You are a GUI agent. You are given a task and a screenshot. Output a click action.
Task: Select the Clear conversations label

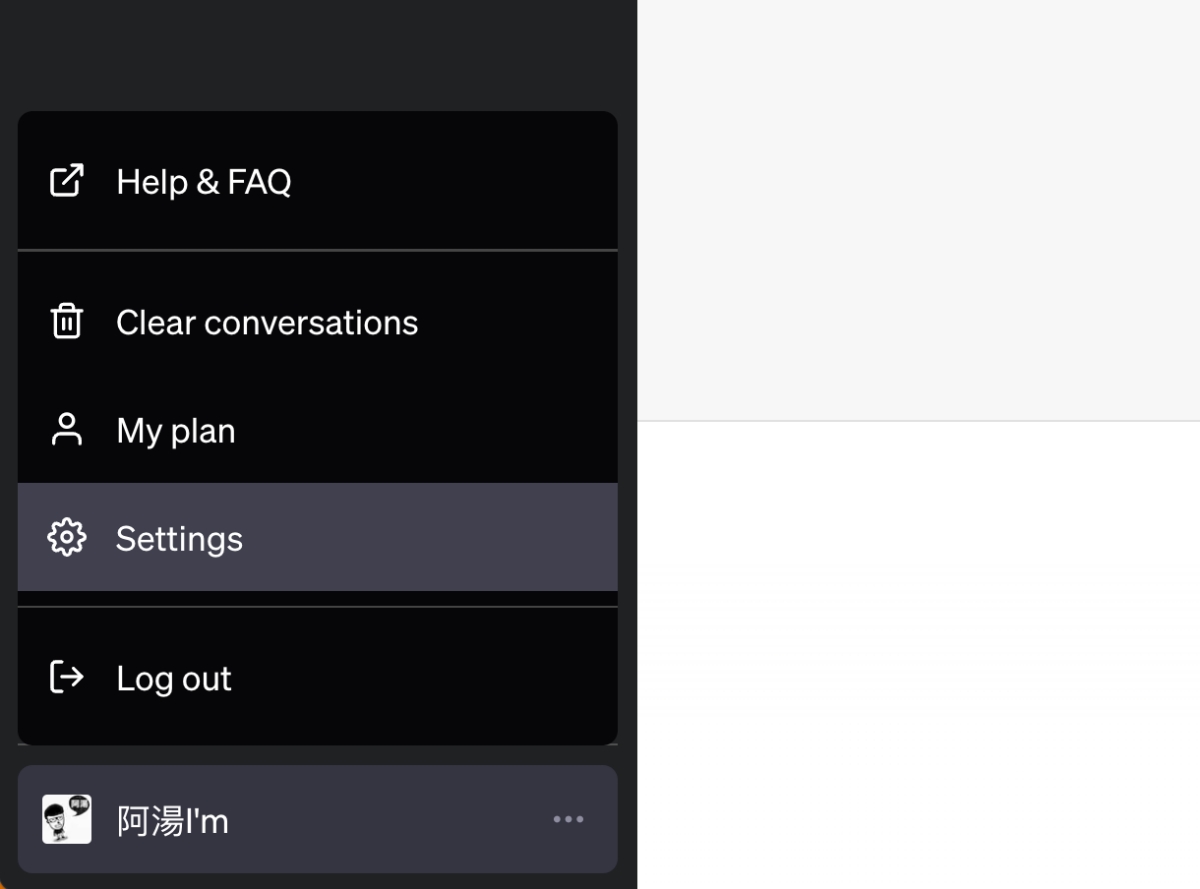point(267,323)
